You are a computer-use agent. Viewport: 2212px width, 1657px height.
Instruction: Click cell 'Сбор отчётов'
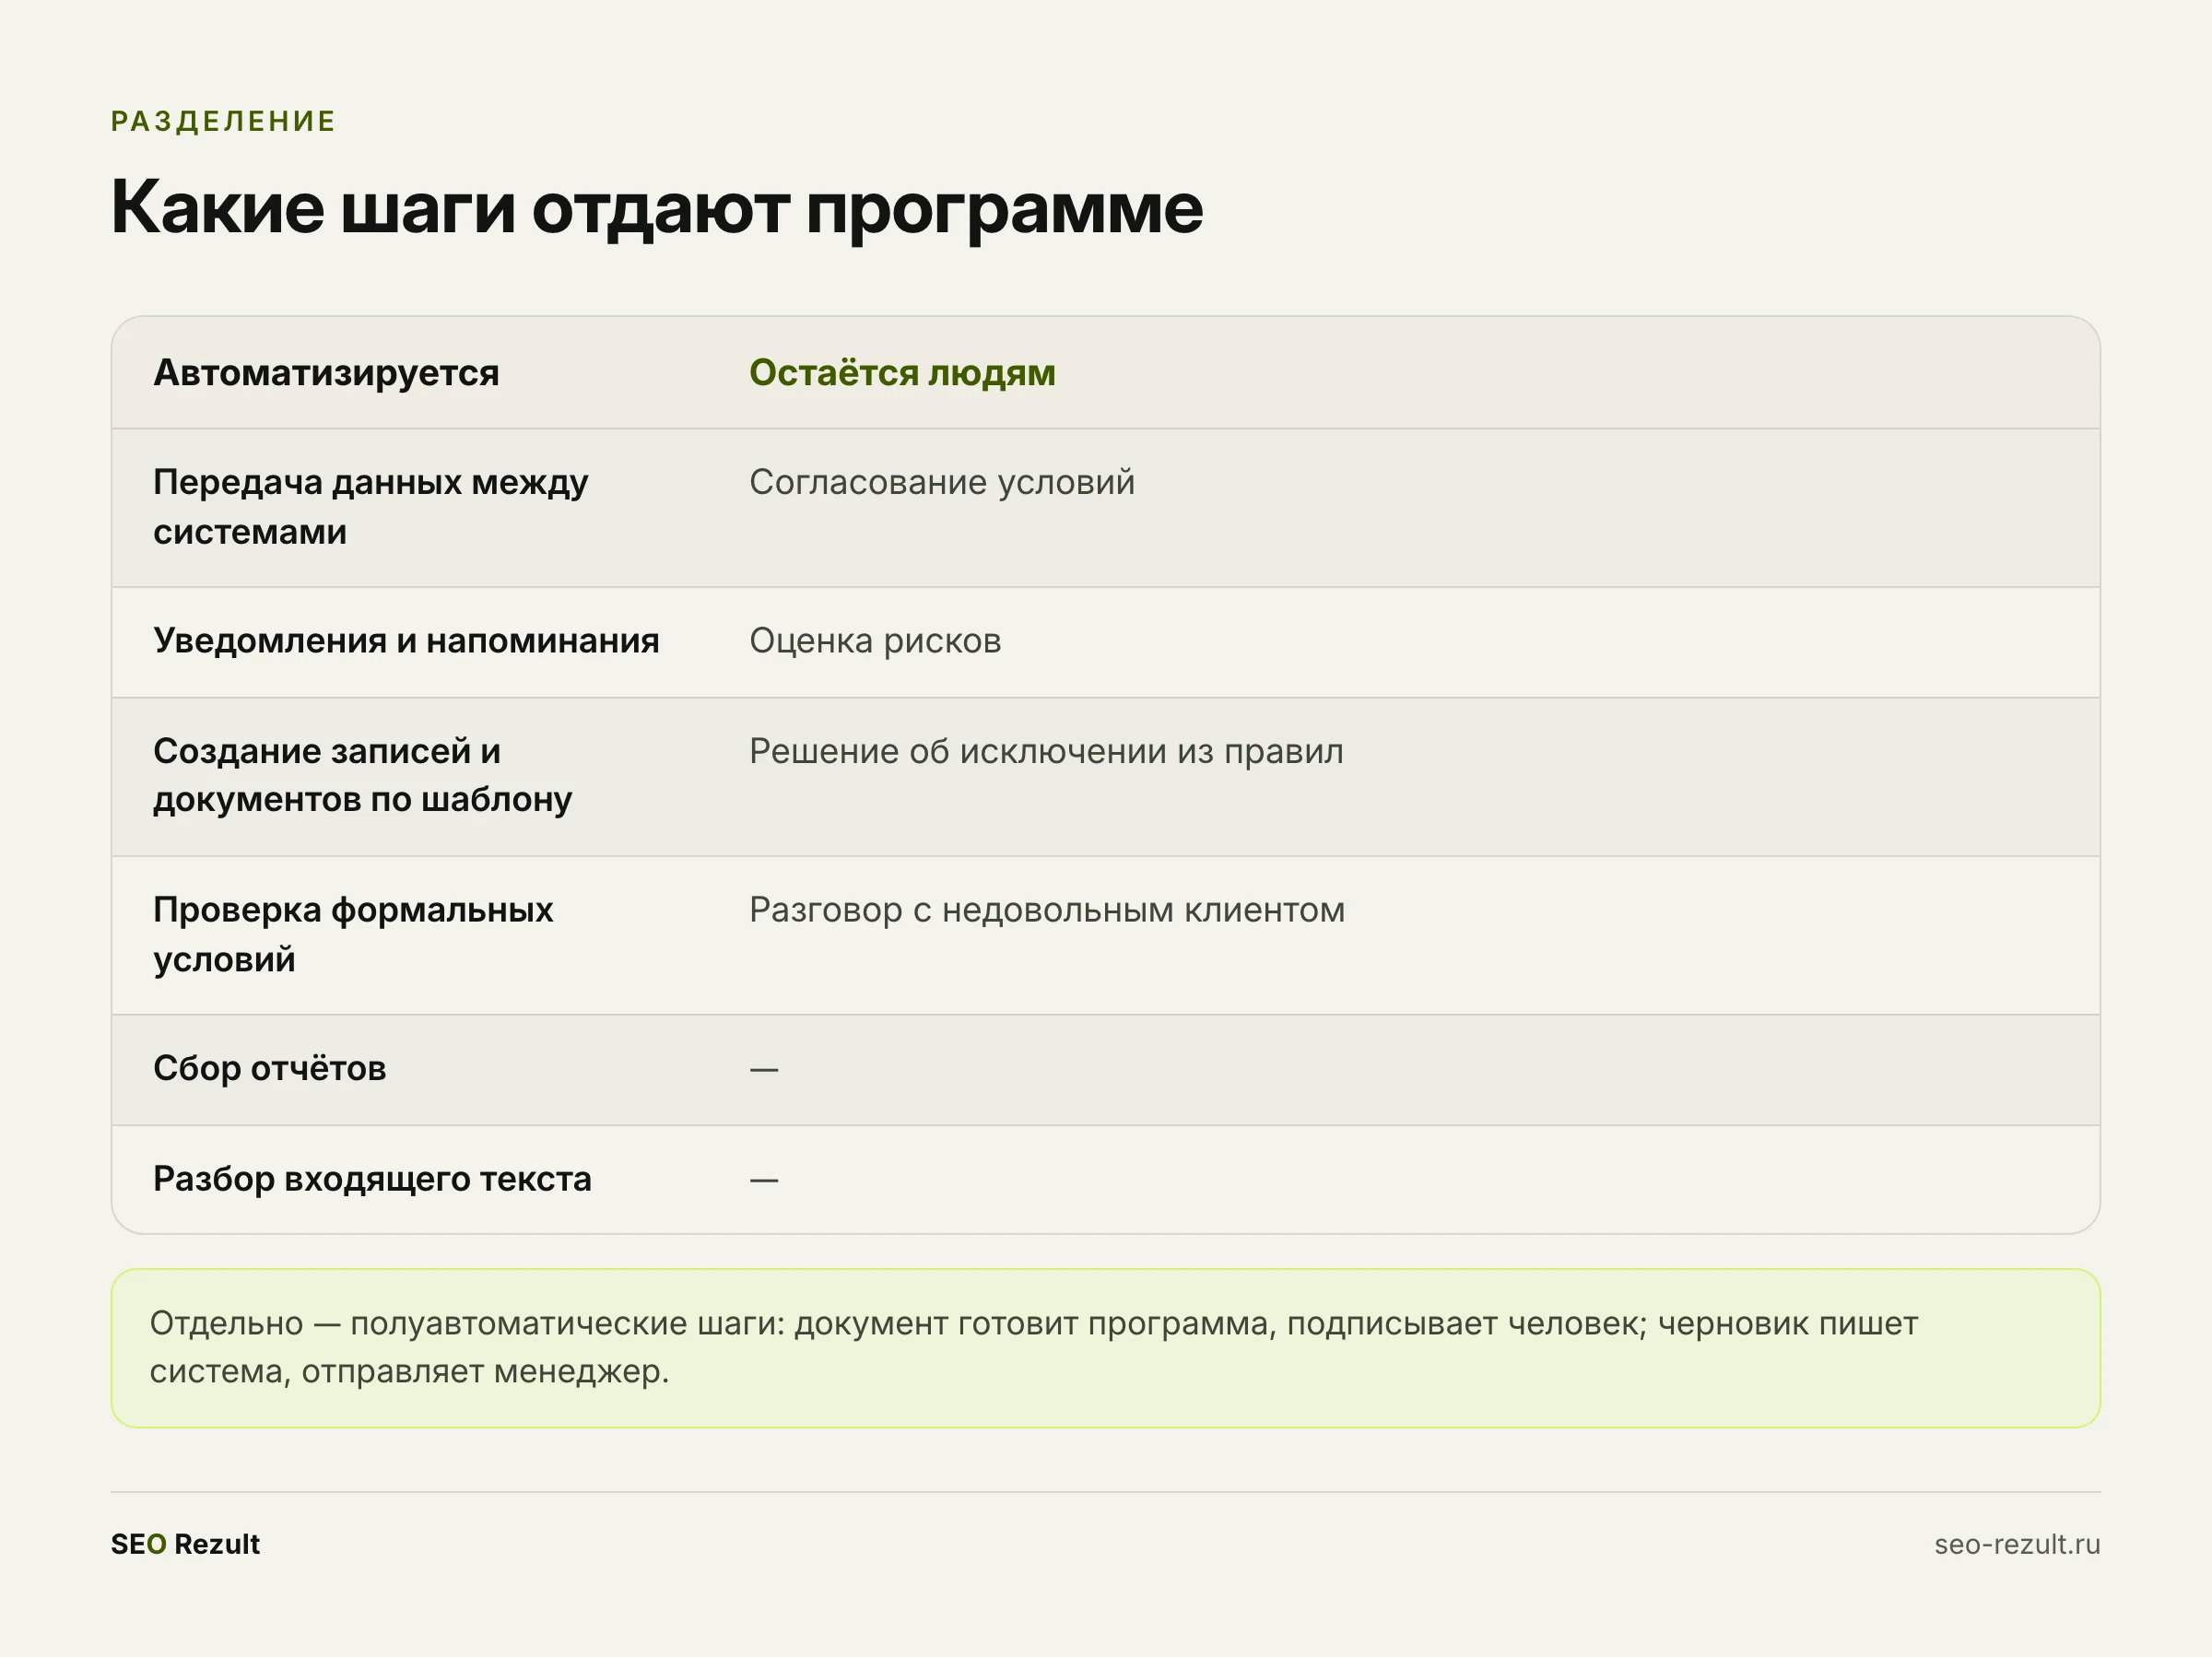point(270,1069)
